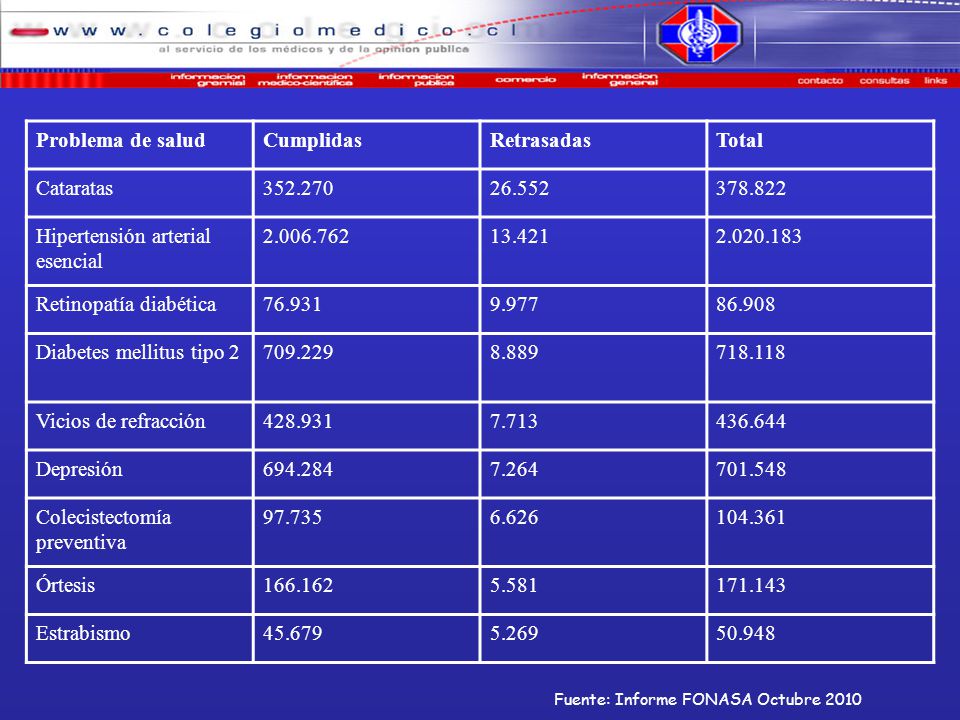Select the Retinopatía diabética label
The width and height of the screenshot is (960, 720).
point(126,304)
